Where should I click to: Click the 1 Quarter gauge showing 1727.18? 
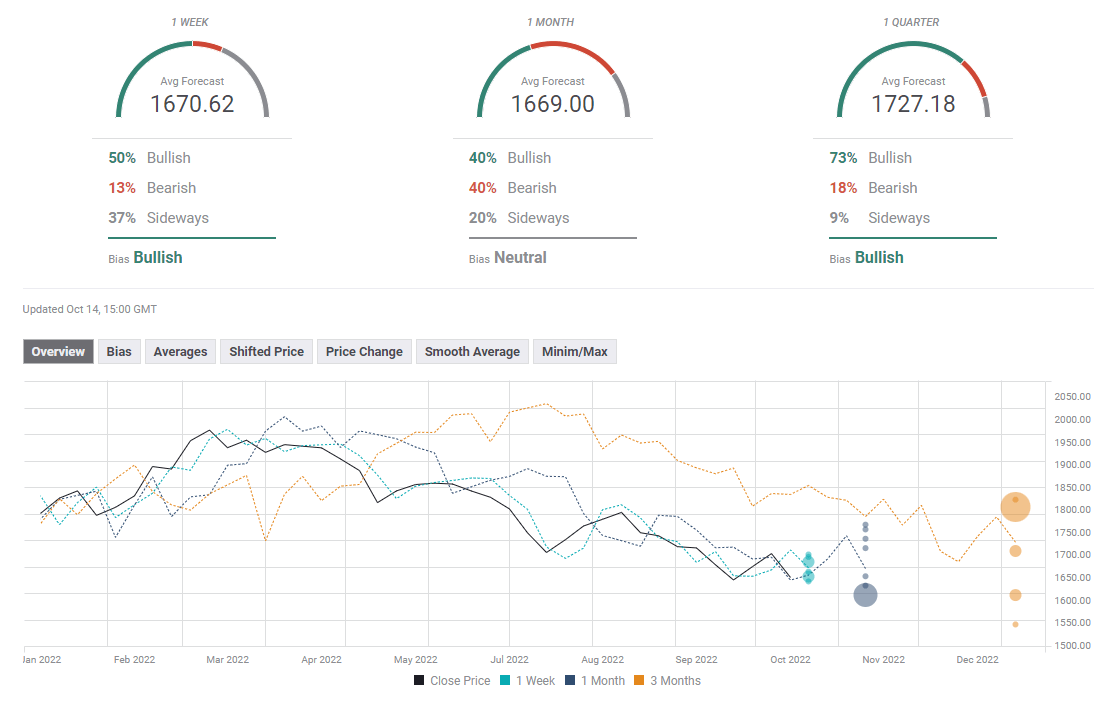tap(913, 82)
